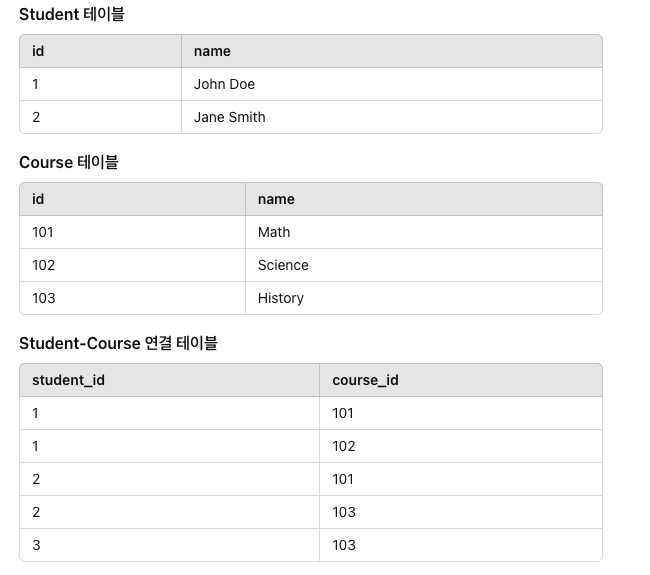This screenshot has height=575, width=650.
Task: Click the student_id column header
Action: (169, 380)
